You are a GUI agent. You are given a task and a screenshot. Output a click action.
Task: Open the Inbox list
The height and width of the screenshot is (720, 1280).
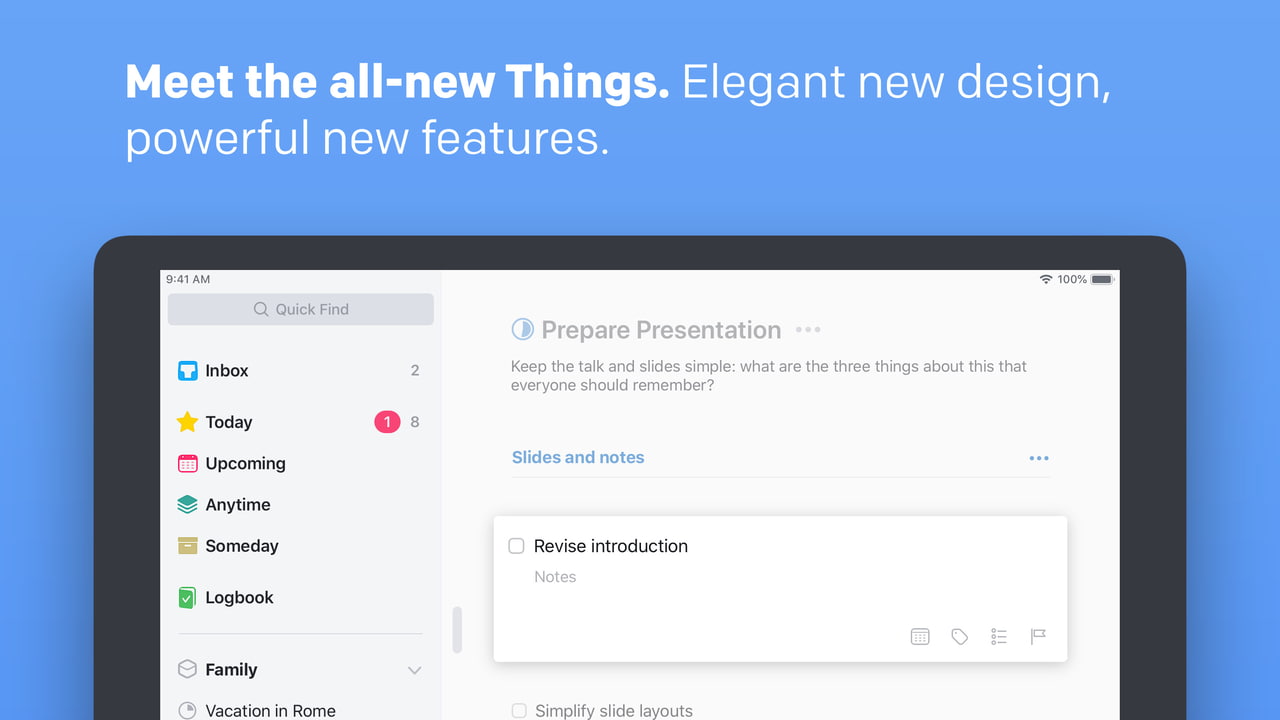pyautogui.click(x=227, y=371)
